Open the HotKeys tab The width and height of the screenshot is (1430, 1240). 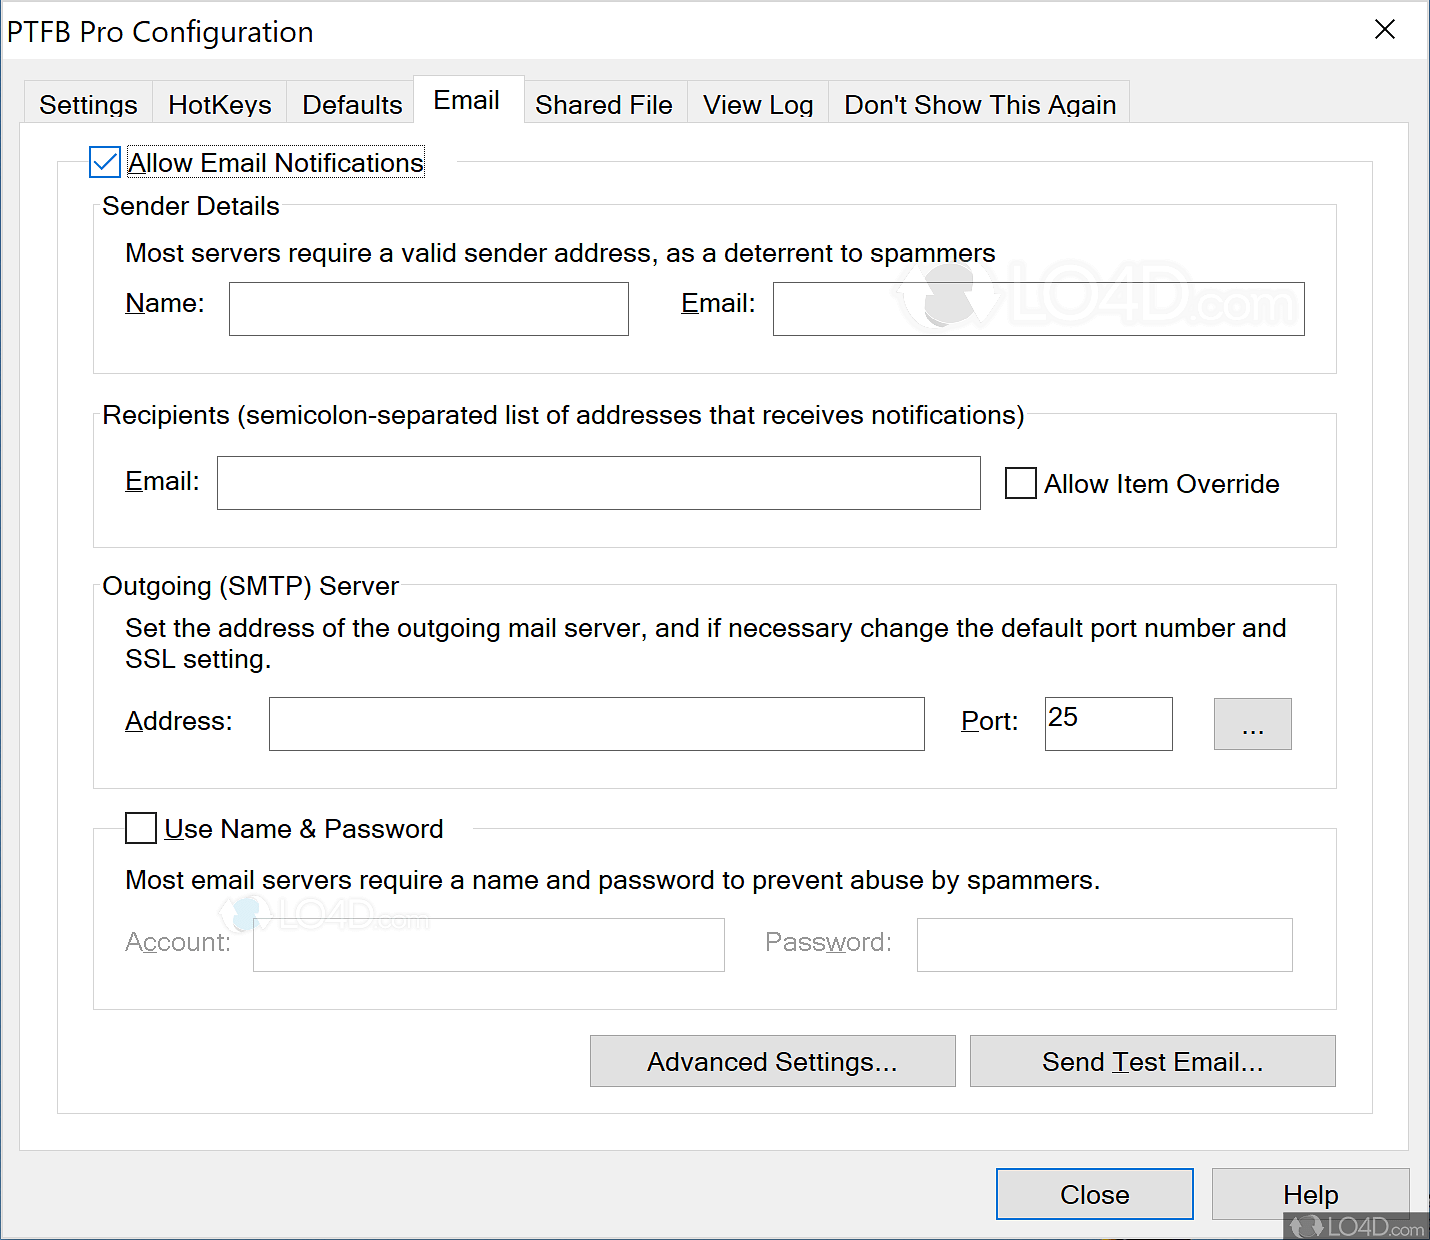[220, 104]
